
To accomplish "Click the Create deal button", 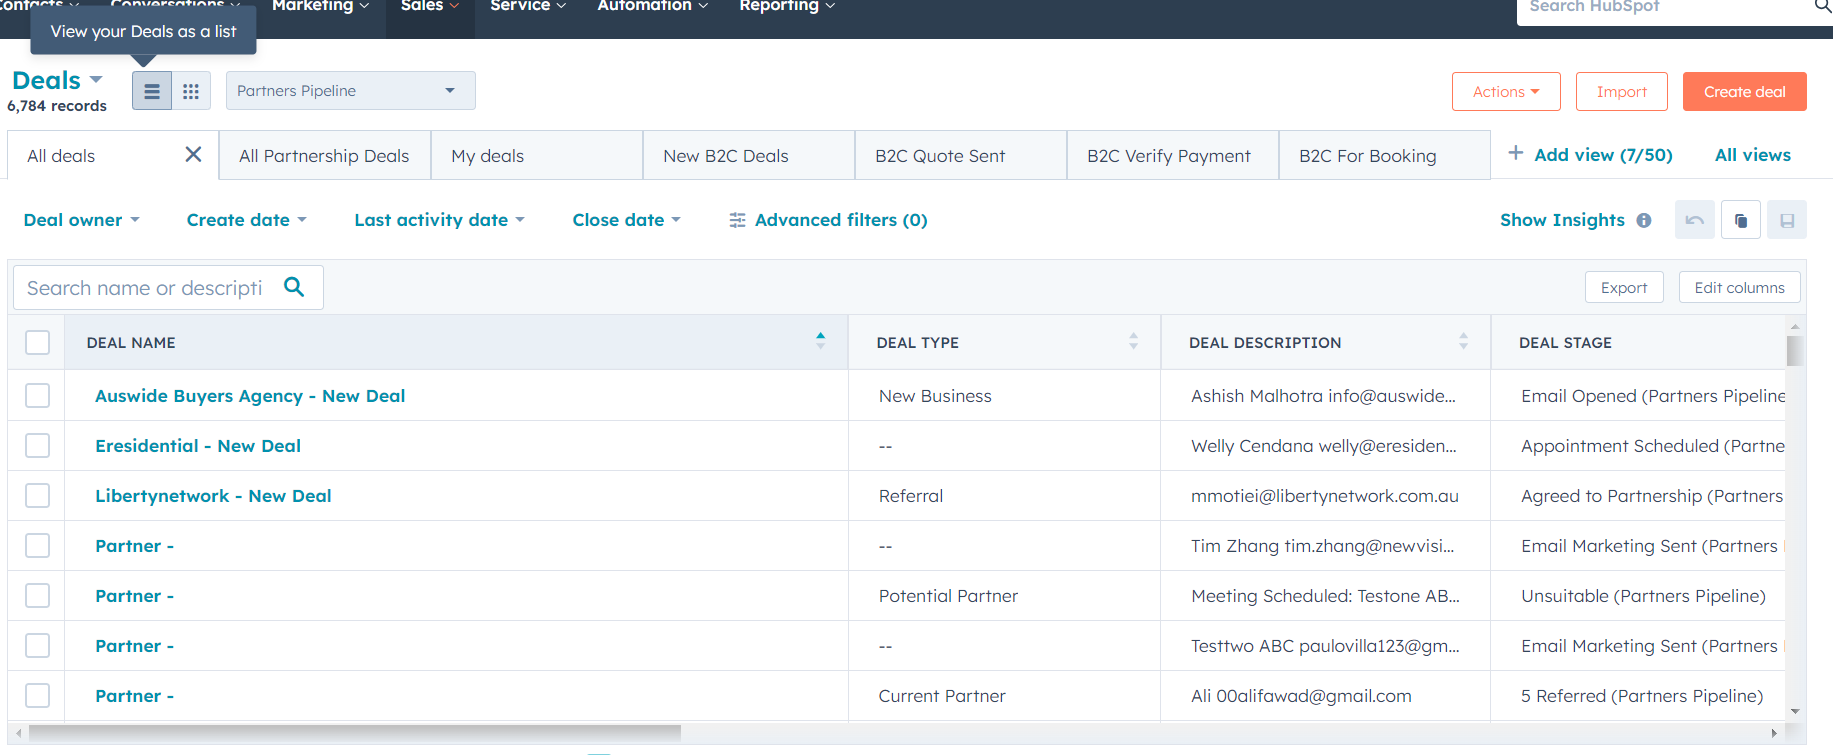I will pos(1744,92).
